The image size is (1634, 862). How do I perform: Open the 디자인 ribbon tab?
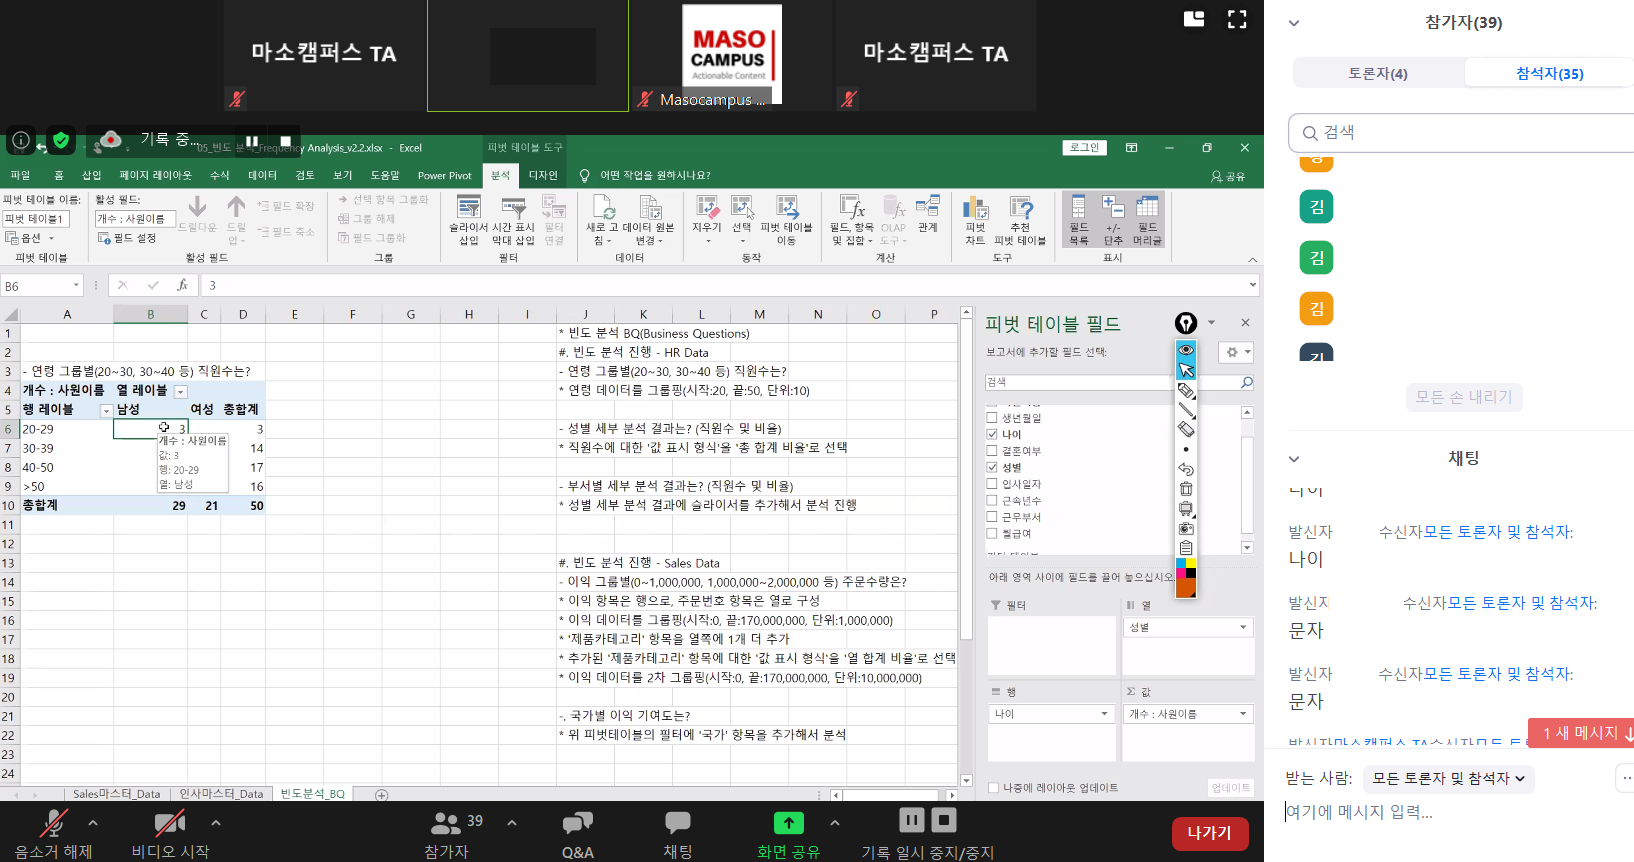point(543,175)
